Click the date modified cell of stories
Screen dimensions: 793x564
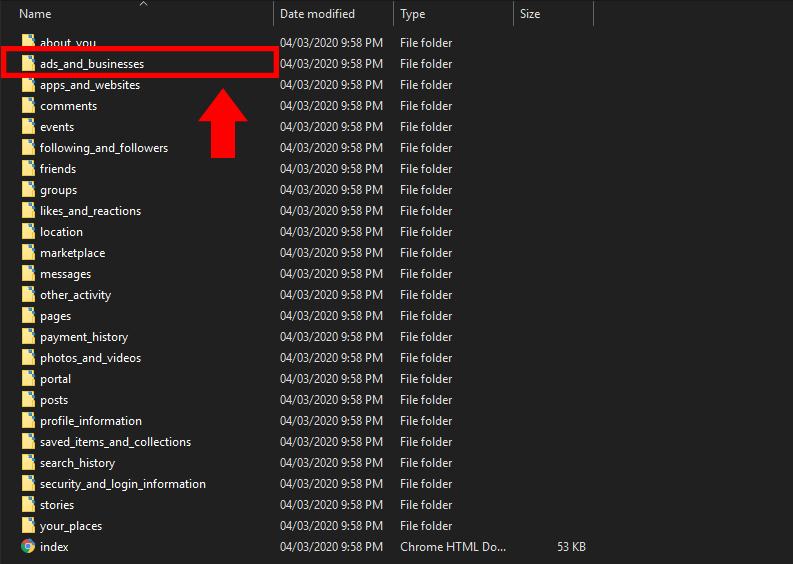tap(331, 505)
